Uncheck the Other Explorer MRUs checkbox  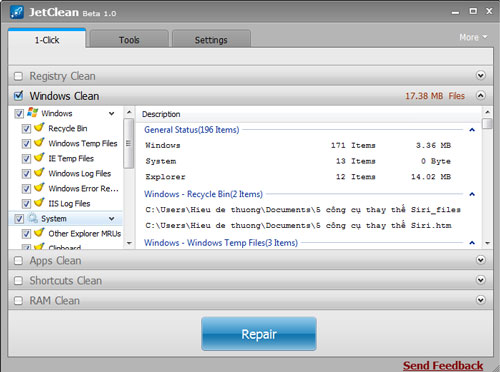[x=26, y=234]
